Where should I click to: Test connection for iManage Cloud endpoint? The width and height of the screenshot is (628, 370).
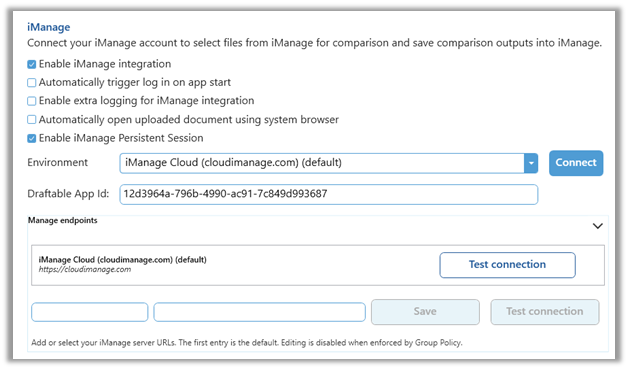[507, 265]
